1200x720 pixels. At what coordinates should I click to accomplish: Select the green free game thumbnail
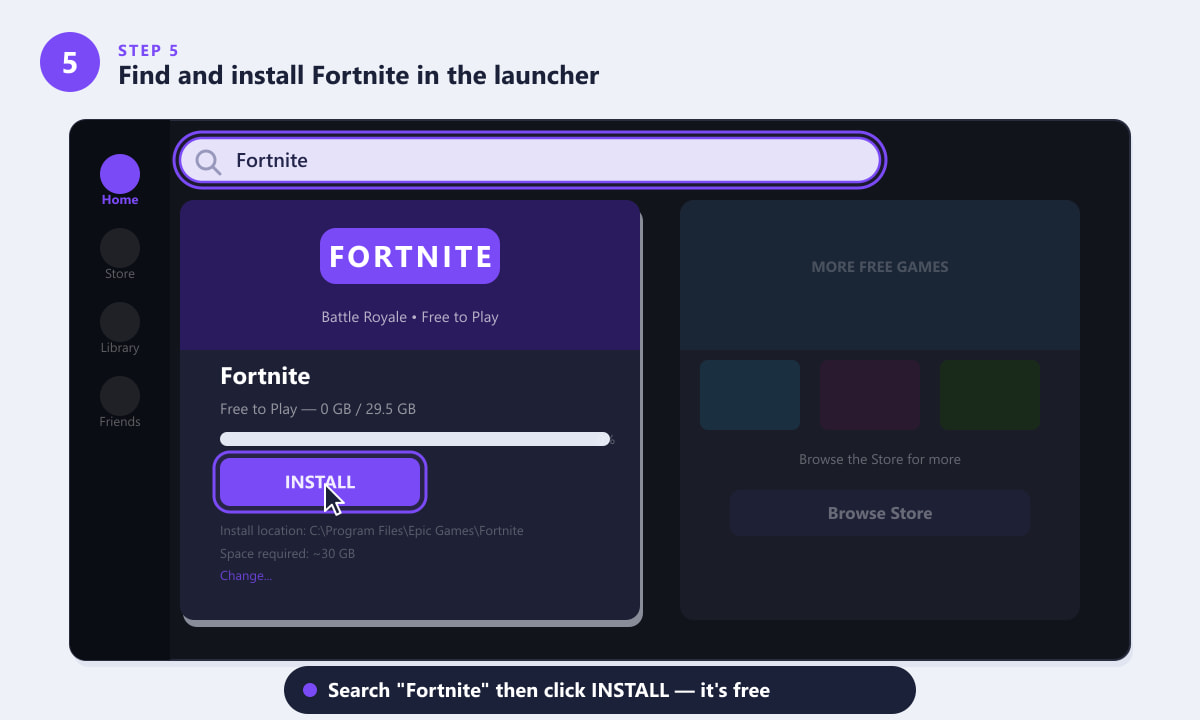(990, 395)
